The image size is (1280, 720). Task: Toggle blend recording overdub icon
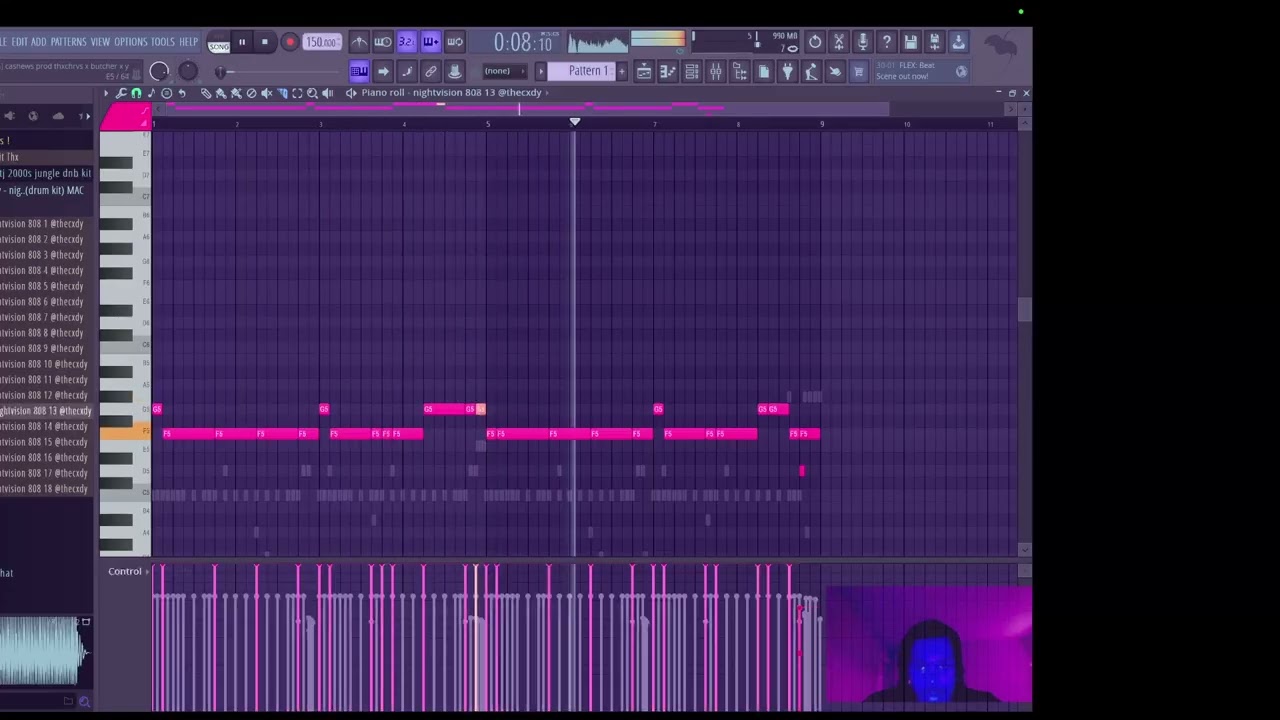click(431, 42)
